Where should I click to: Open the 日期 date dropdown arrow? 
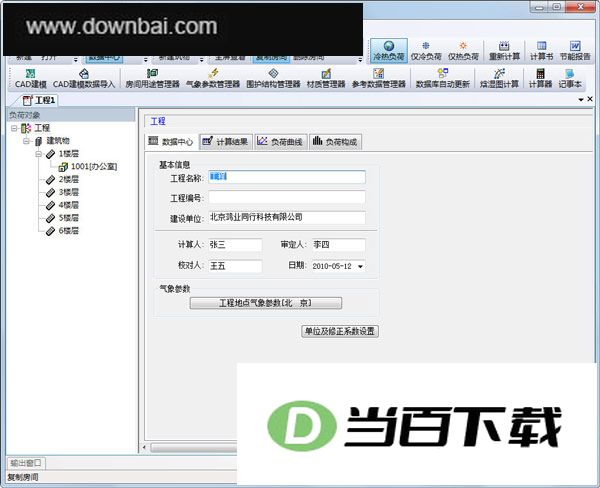(360, 266)
